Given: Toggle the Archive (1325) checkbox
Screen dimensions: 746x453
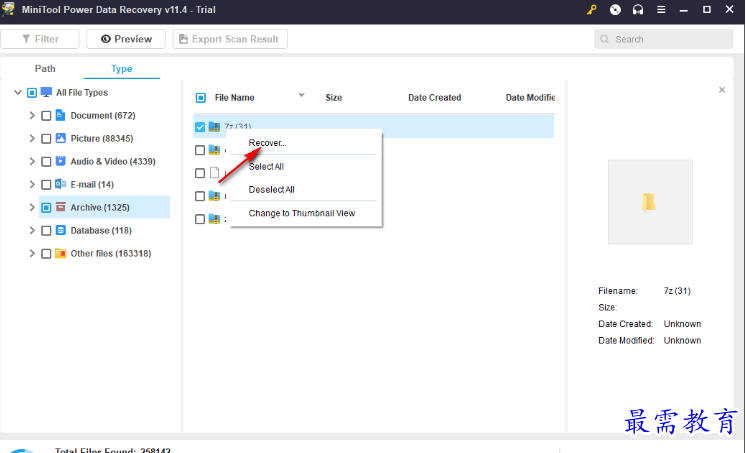Looking at the screenshot, I should click(46, 207).
